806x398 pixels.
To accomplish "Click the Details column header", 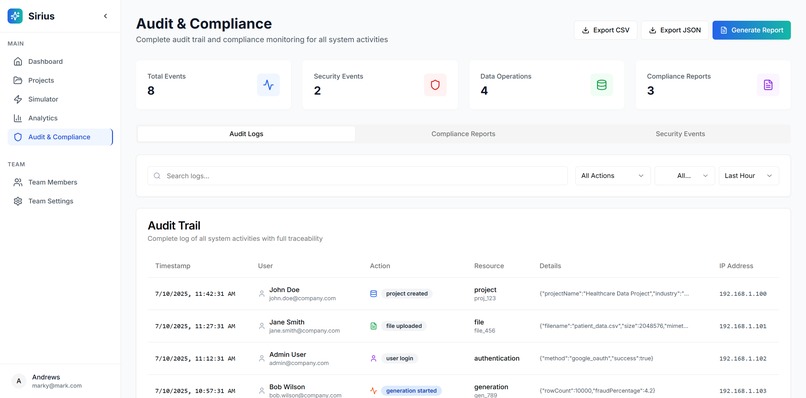I will click(550, 266).
